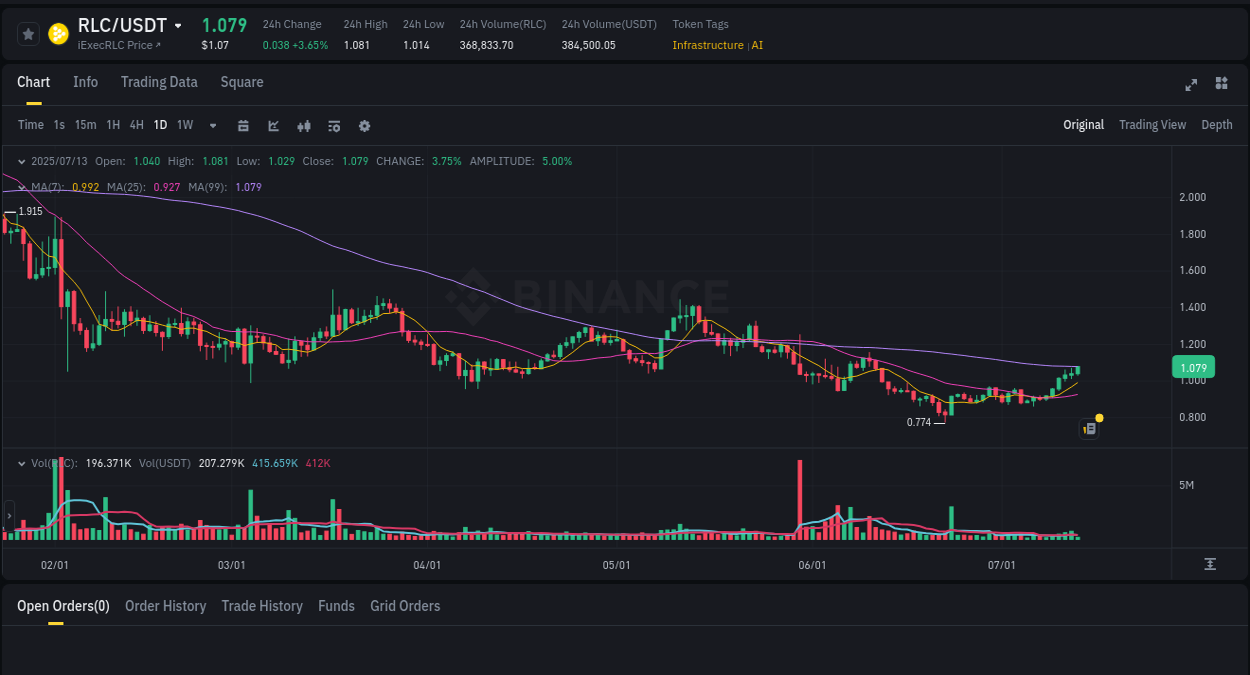Open the Infrastructure token tag link
This screenshot has width=1250, height=675.
click(x=707, y=45)
